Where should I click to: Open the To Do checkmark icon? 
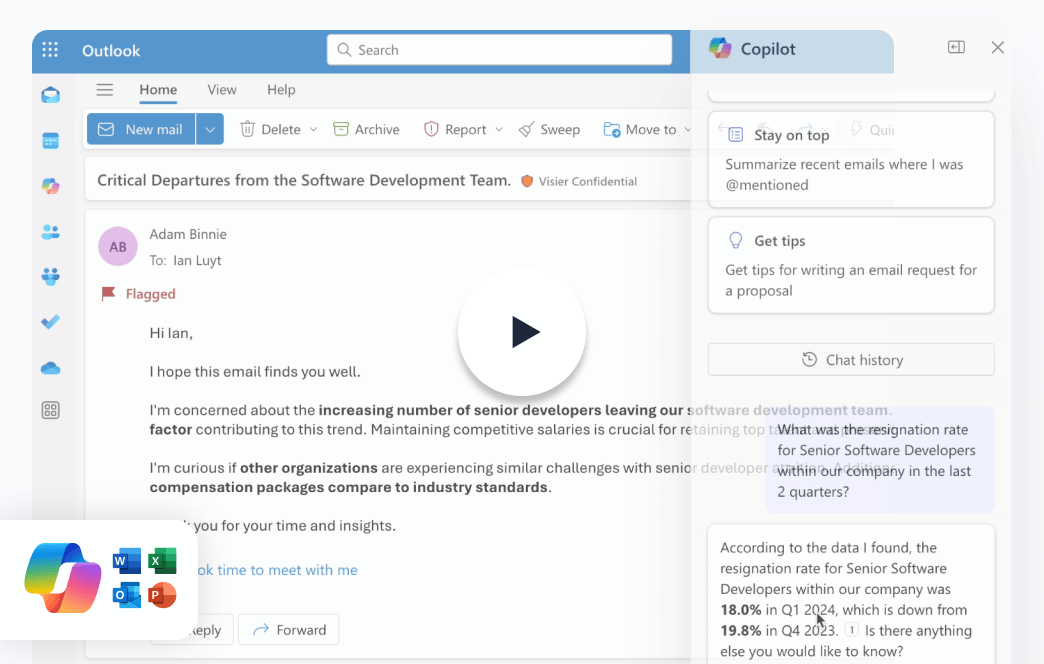click(50, 322)
